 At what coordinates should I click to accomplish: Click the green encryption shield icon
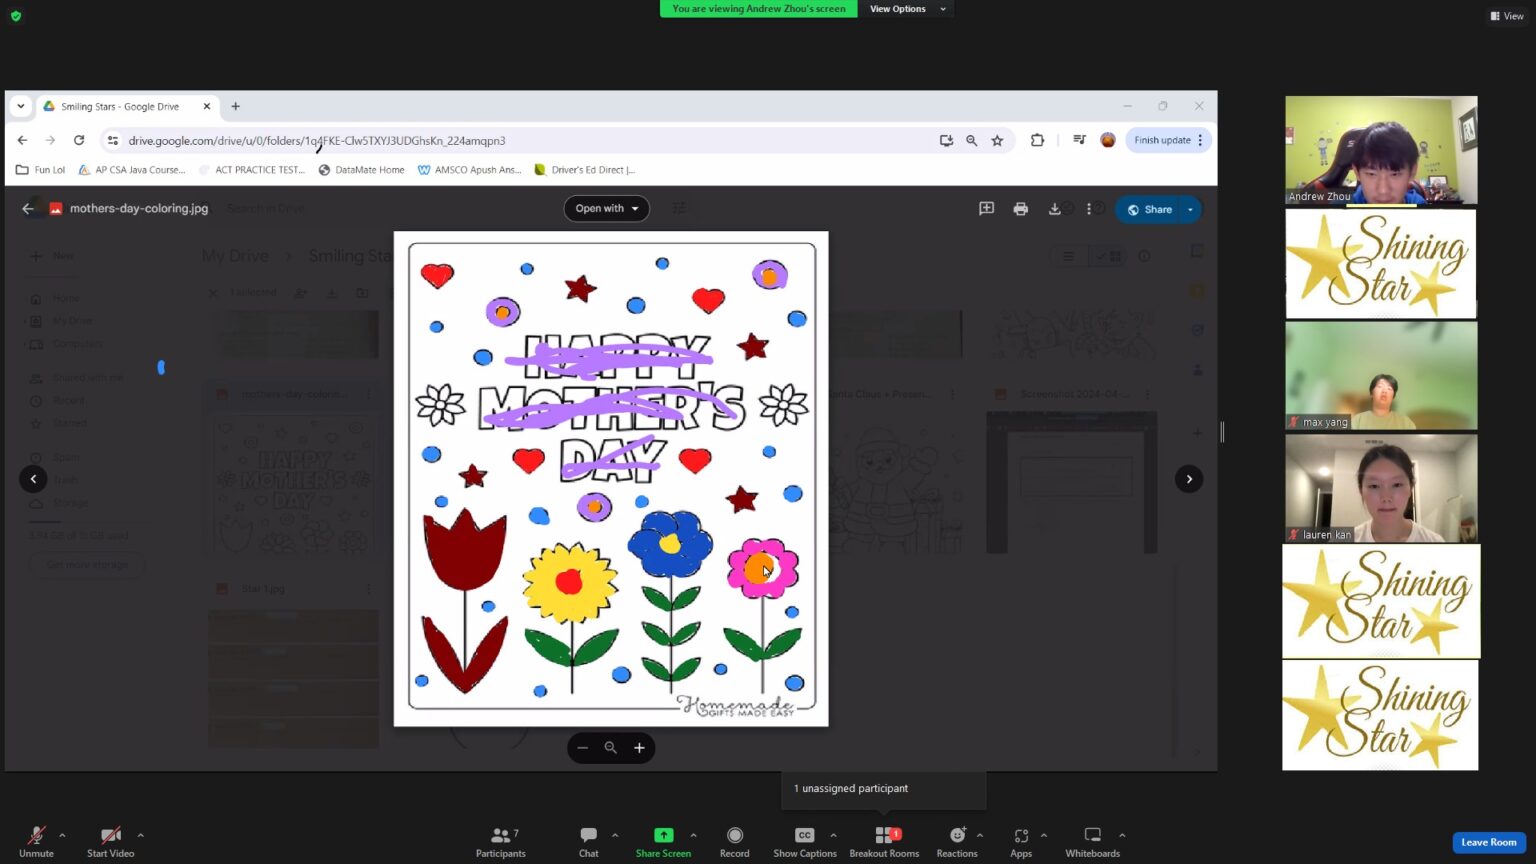[16, 16]
